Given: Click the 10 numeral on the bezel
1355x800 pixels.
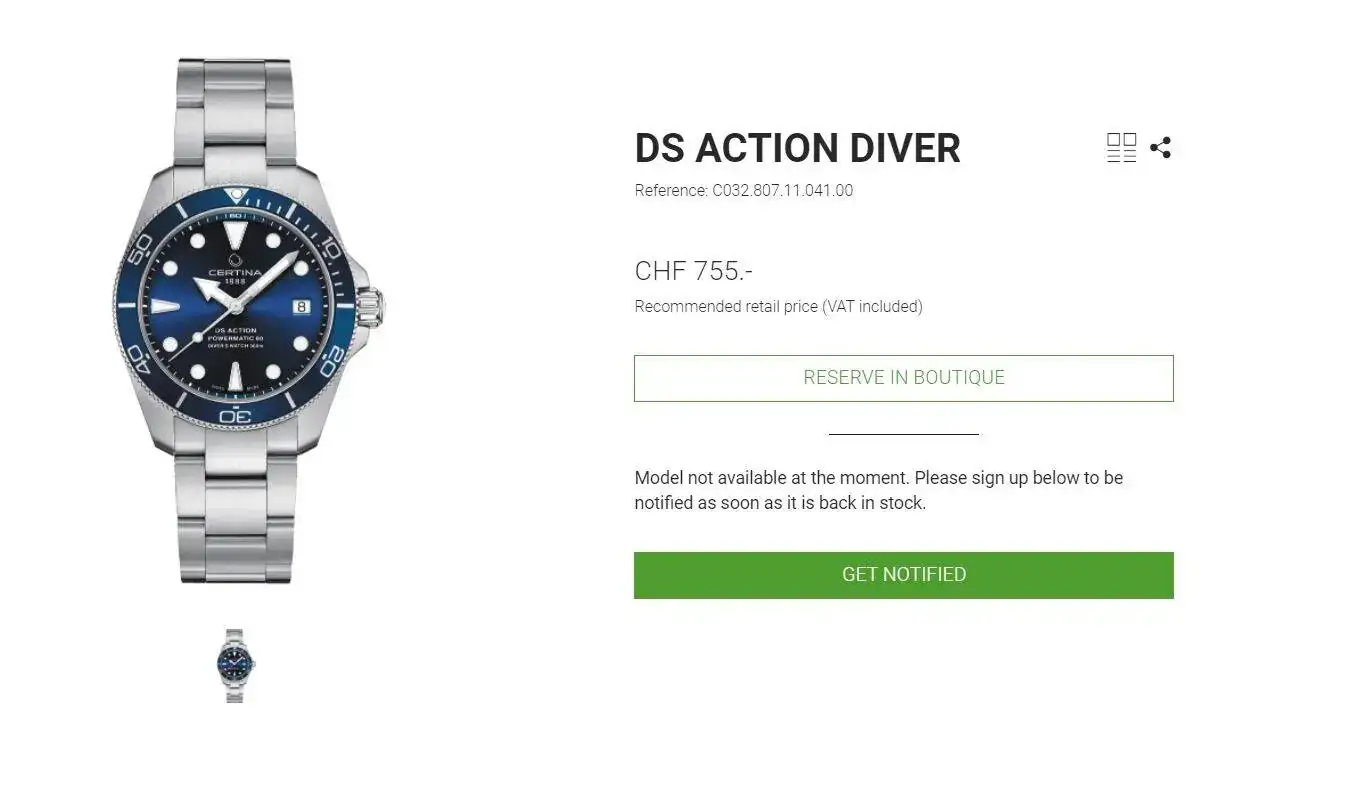Looking at the screenshot, I should pyautogui.click(x=329, y=248).
